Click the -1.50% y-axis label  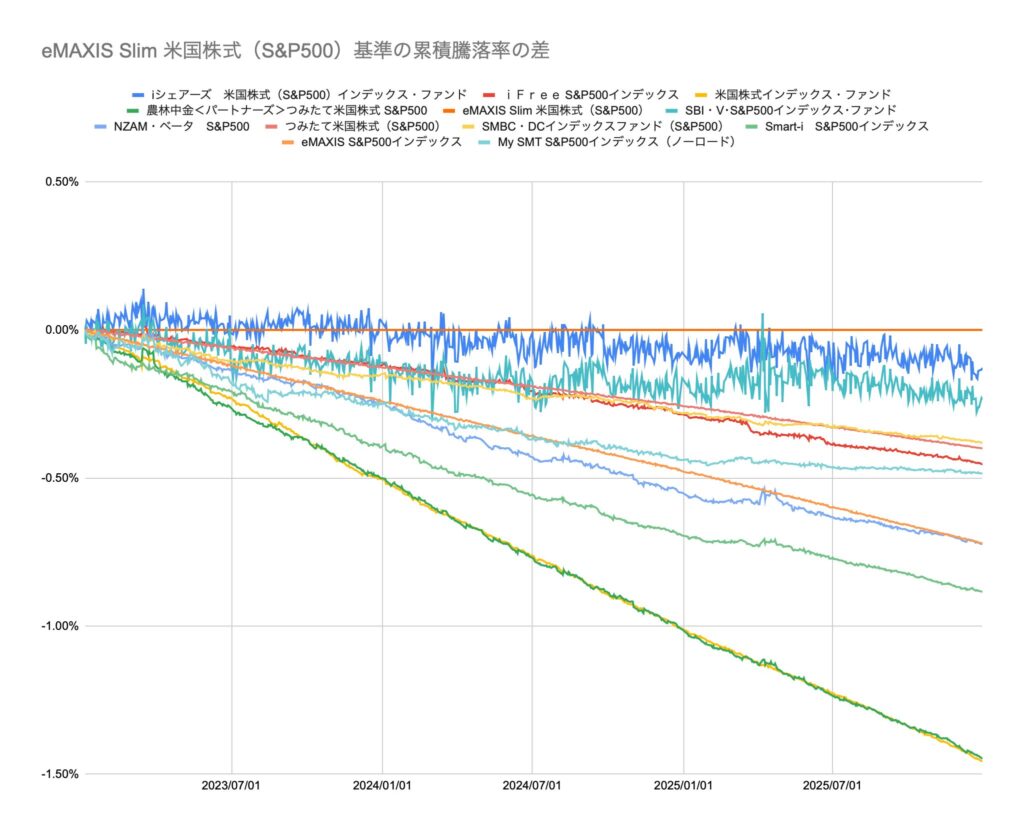58,774
